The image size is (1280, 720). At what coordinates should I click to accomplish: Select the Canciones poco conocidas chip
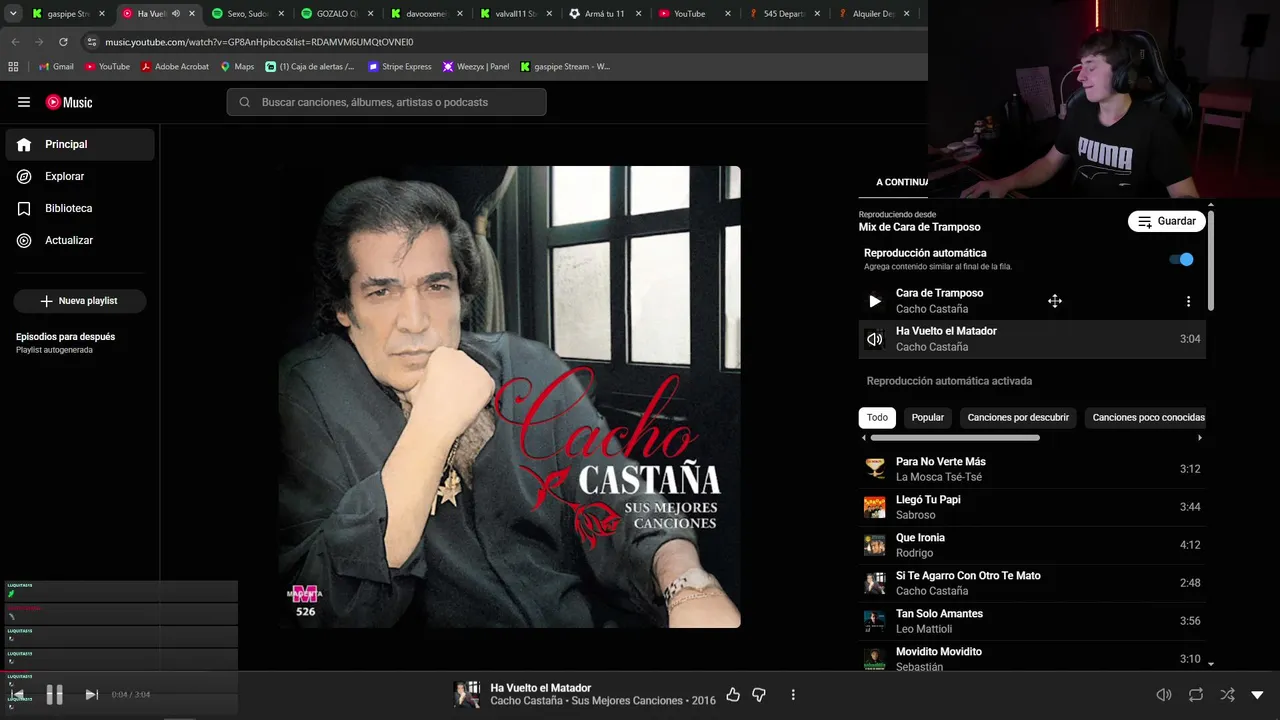click(1148, 418)
